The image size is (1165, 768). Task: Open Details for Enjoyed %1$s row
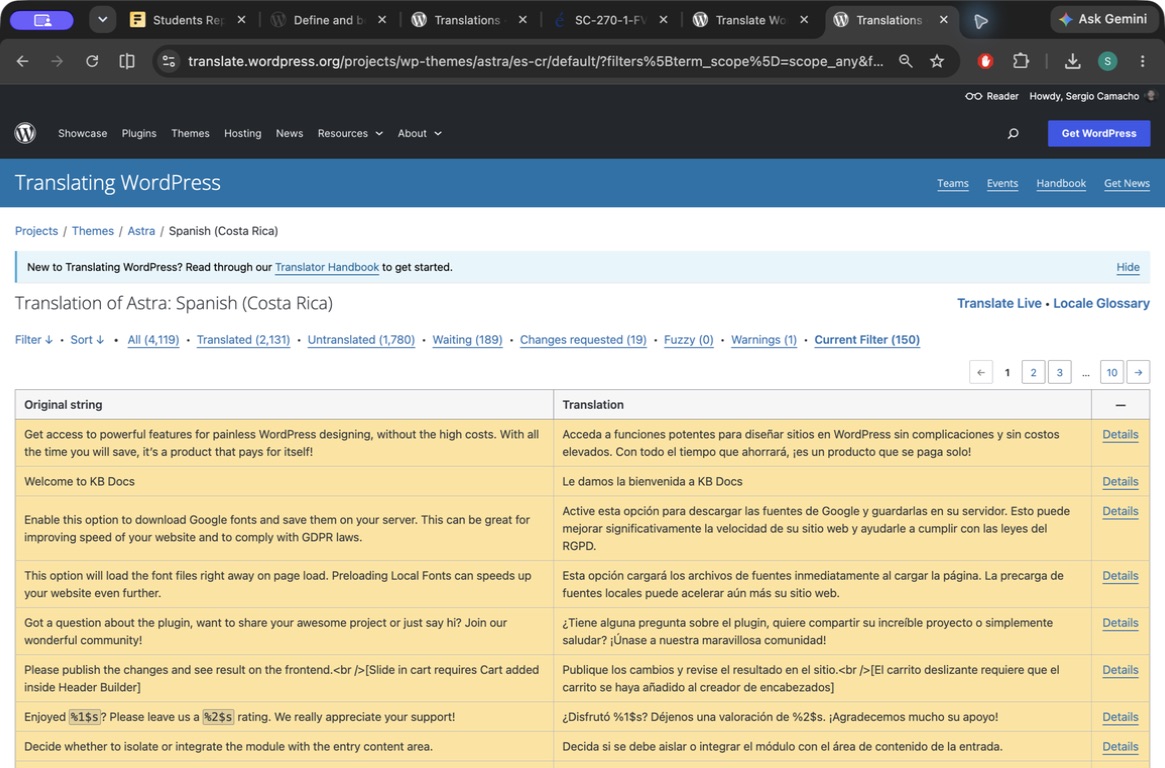pyautogui.click(x=1120, y=717)
